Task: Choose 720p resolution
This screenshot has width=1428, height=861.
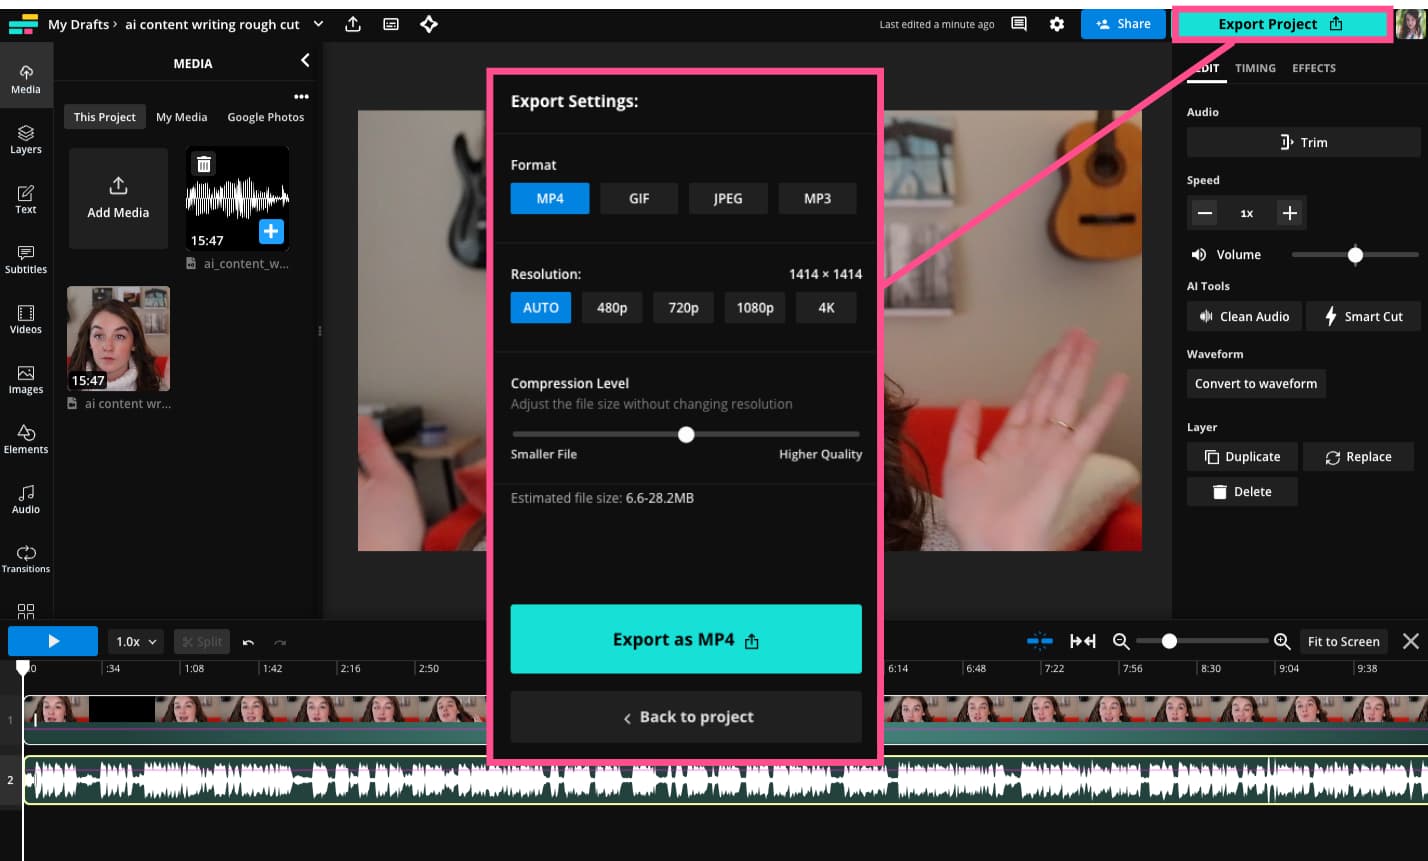Action: (684, 307)
